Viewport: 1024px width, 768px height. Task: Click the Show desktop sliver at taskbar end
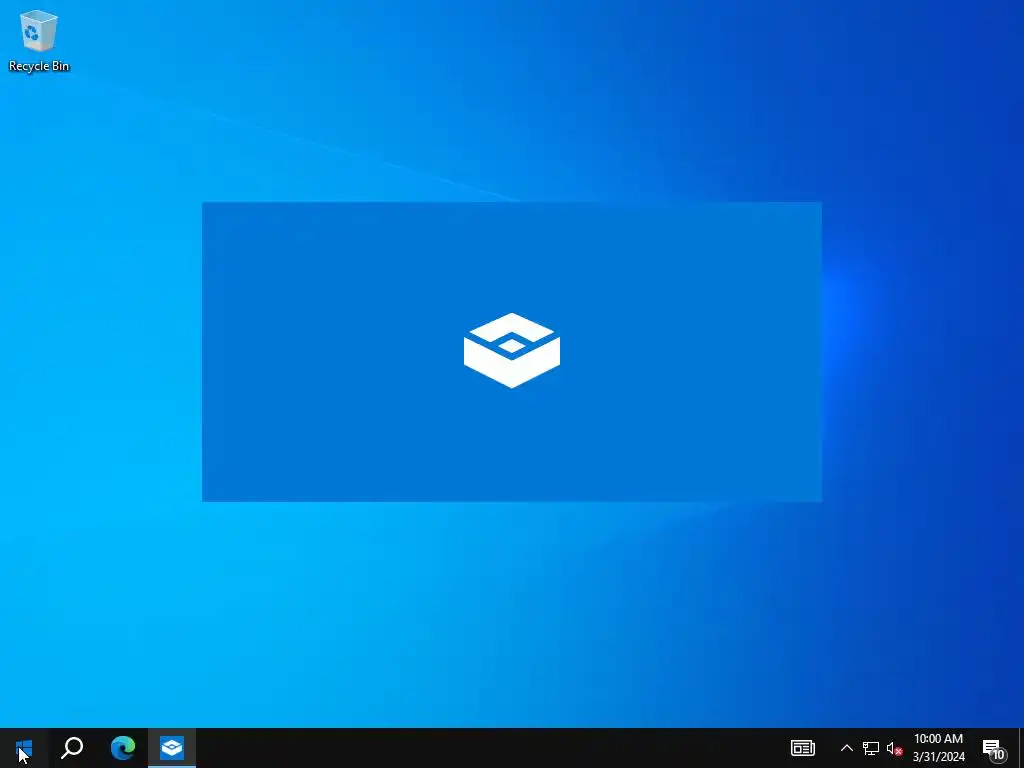1021,748
